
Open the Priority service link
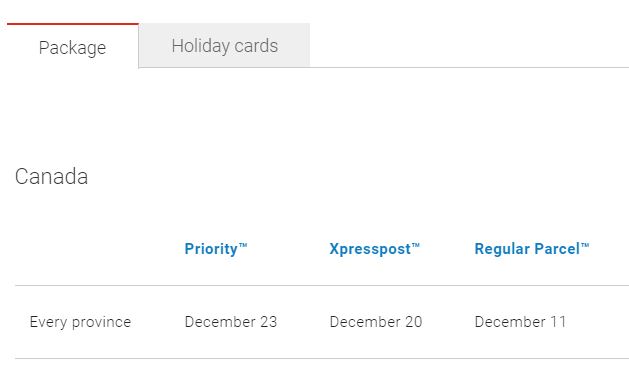(216, 249)
